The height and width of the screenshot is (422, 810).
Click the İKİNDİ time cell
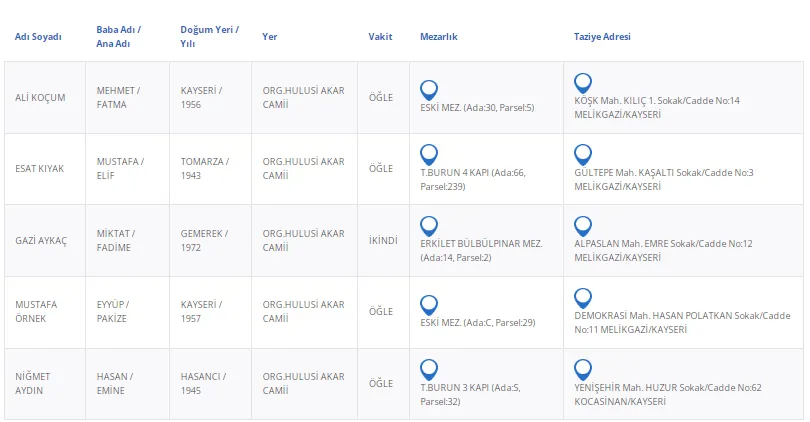pyautogui.click(x=383, y=240)
